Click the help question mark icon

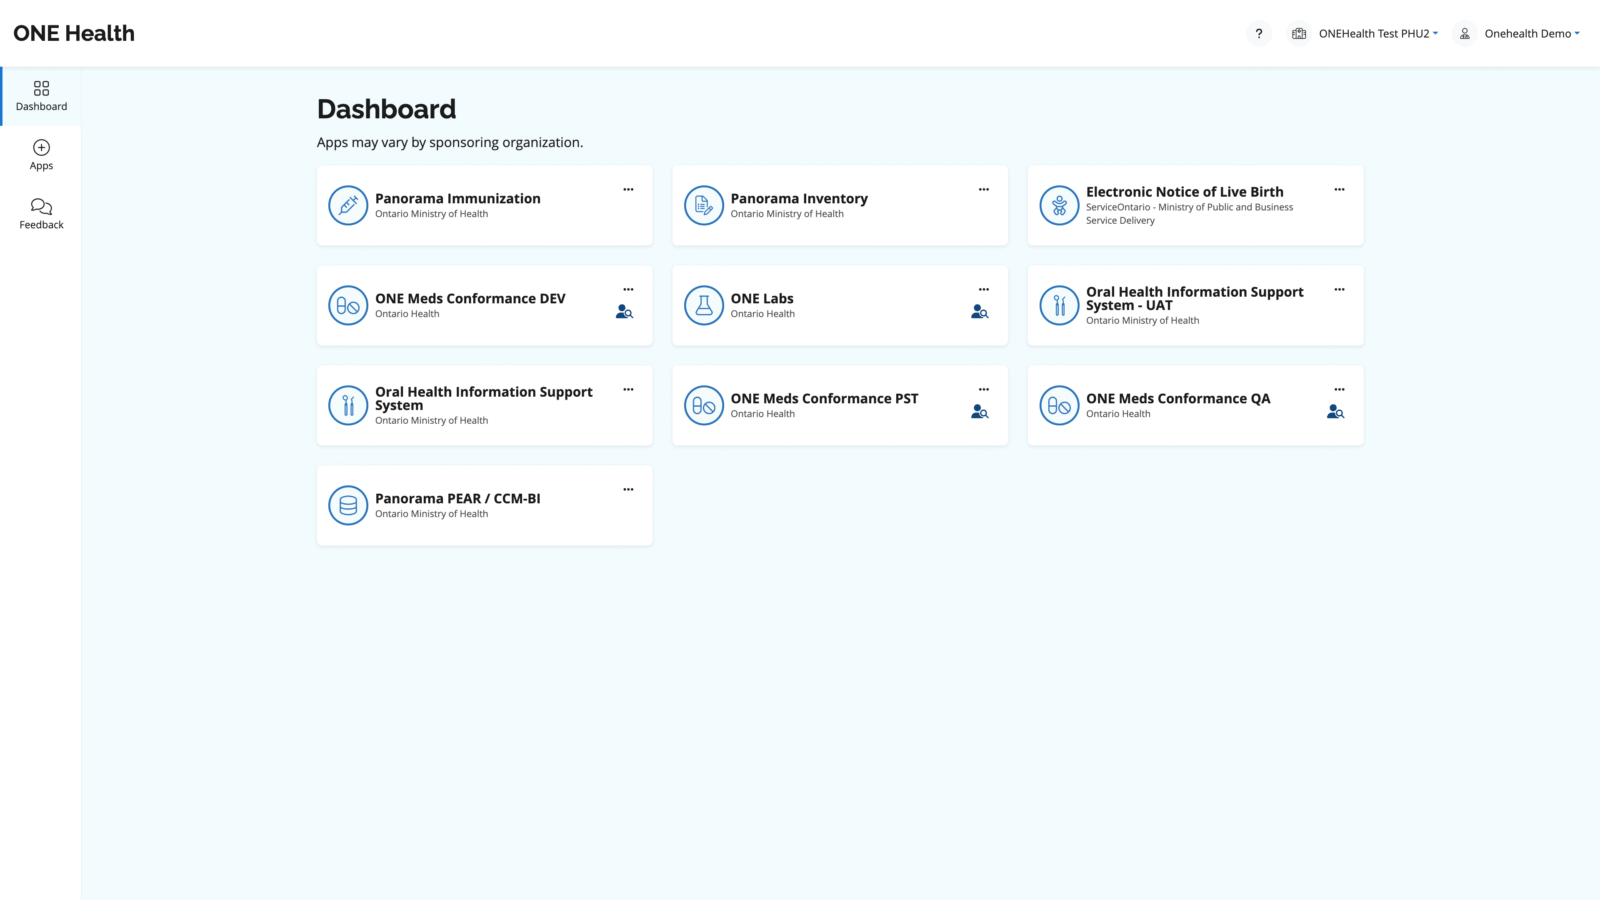click(1258, 34)
